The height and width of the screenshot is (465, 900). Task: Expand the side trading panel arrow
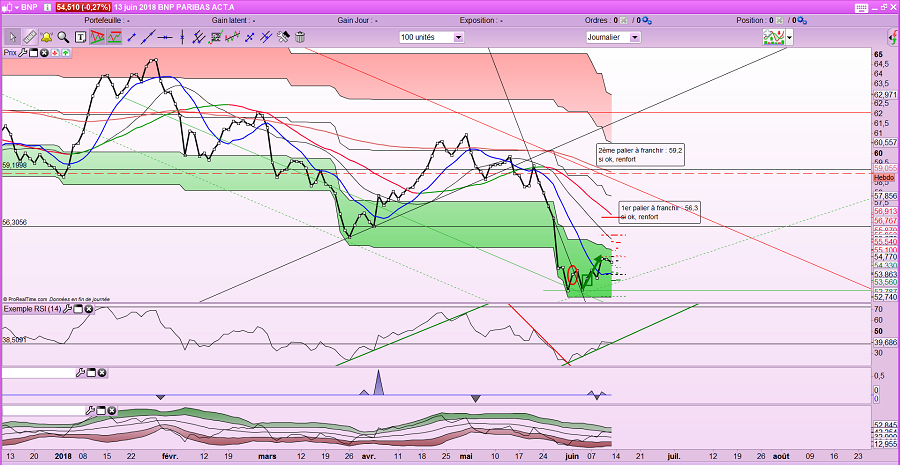[893, 38]
